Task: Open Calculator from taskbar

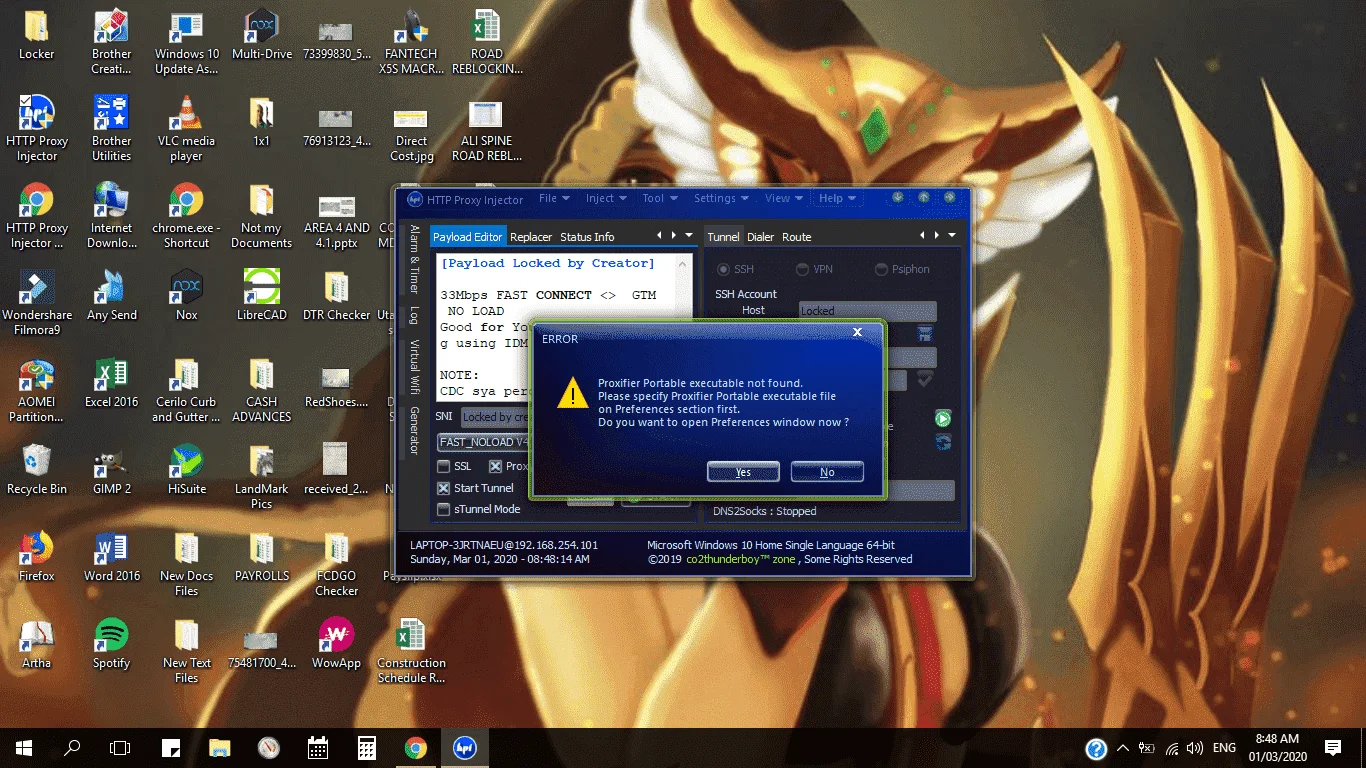Action: (x=367, y=747)
